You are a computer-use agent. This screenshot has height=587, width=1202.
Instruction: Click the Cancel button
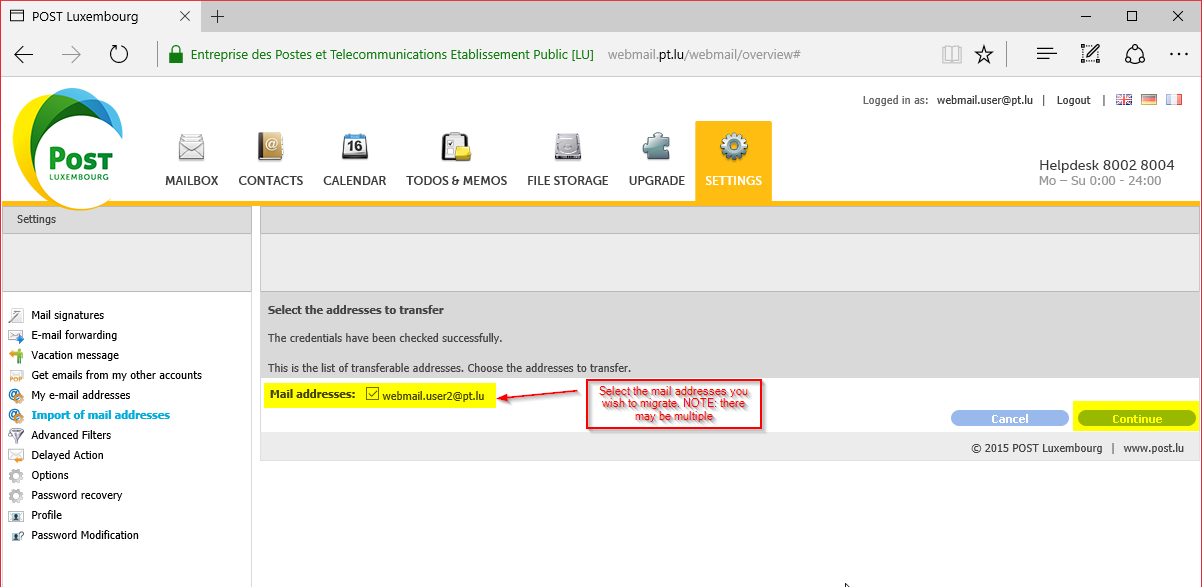click(1010, 419)
